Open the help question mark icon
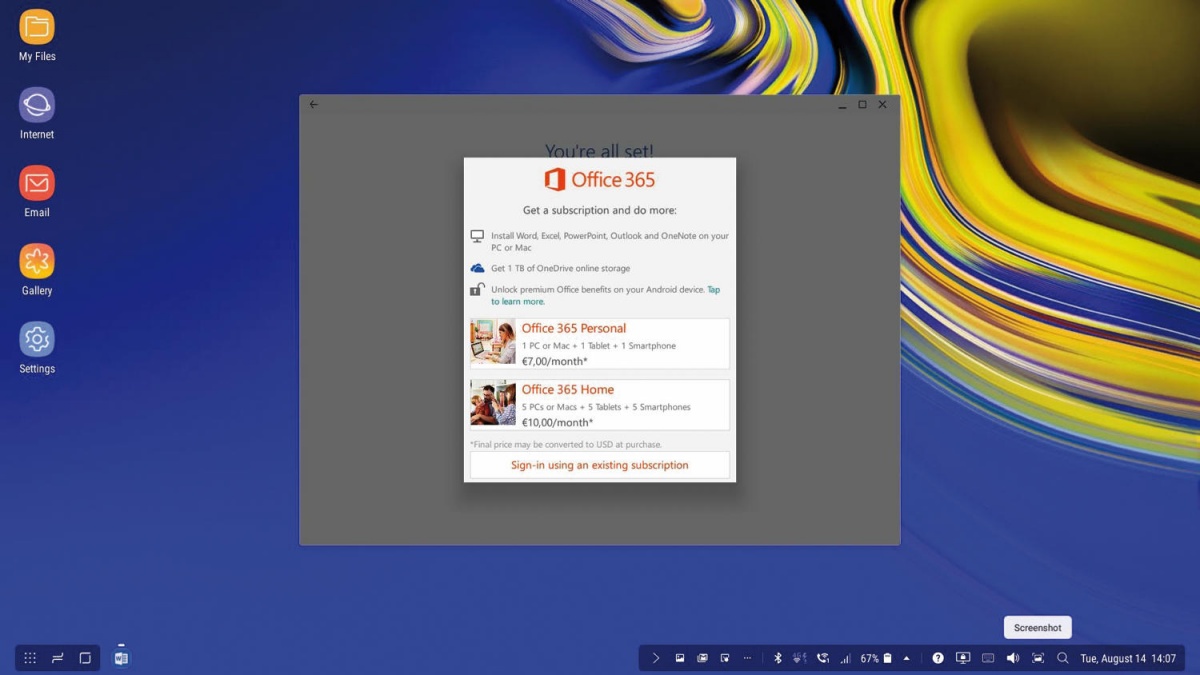1200x675 pixels. coord(938,658)
